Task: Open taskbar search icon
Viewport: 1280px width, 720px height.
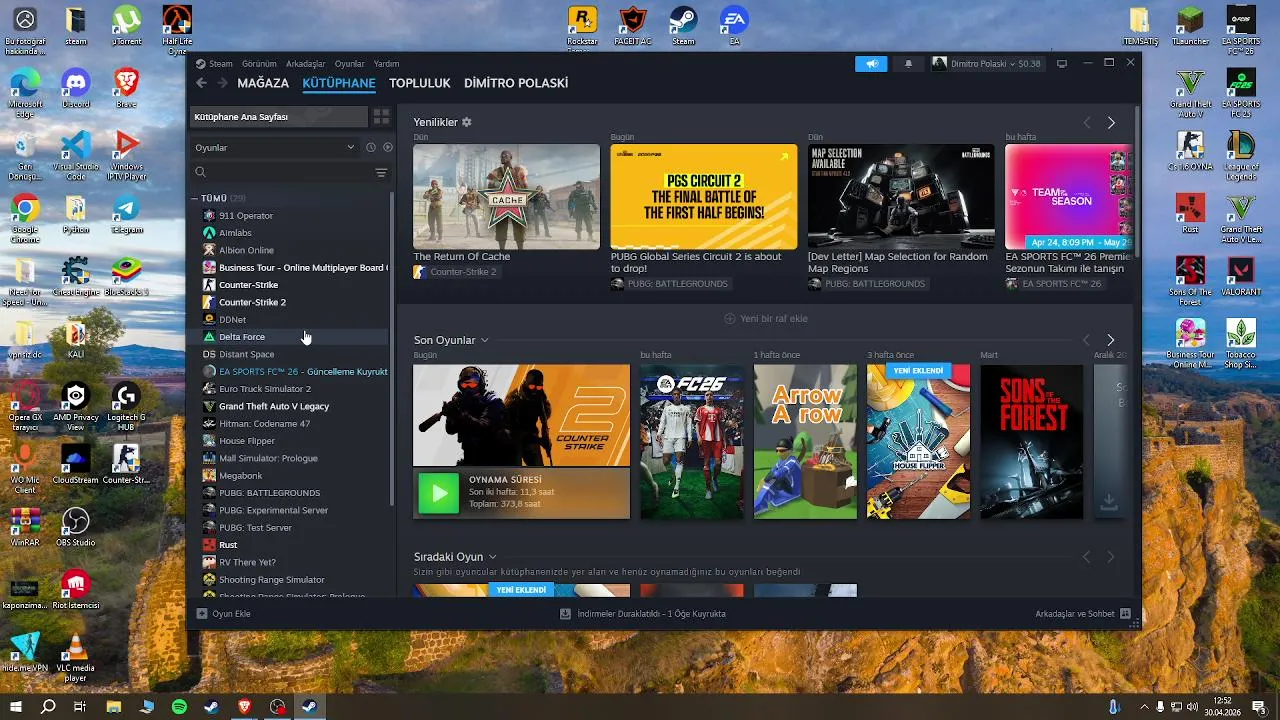Action: (x=48, y=707)
